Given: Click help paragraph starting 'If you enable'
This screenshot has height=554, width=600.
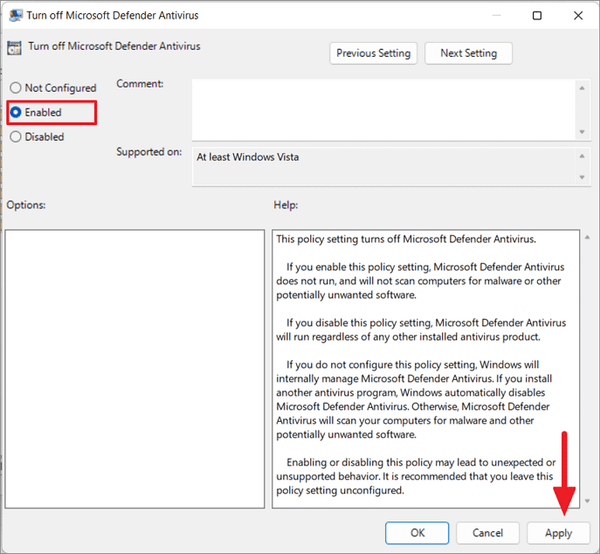Looking at the screenshot, I should tap(420, 281).
